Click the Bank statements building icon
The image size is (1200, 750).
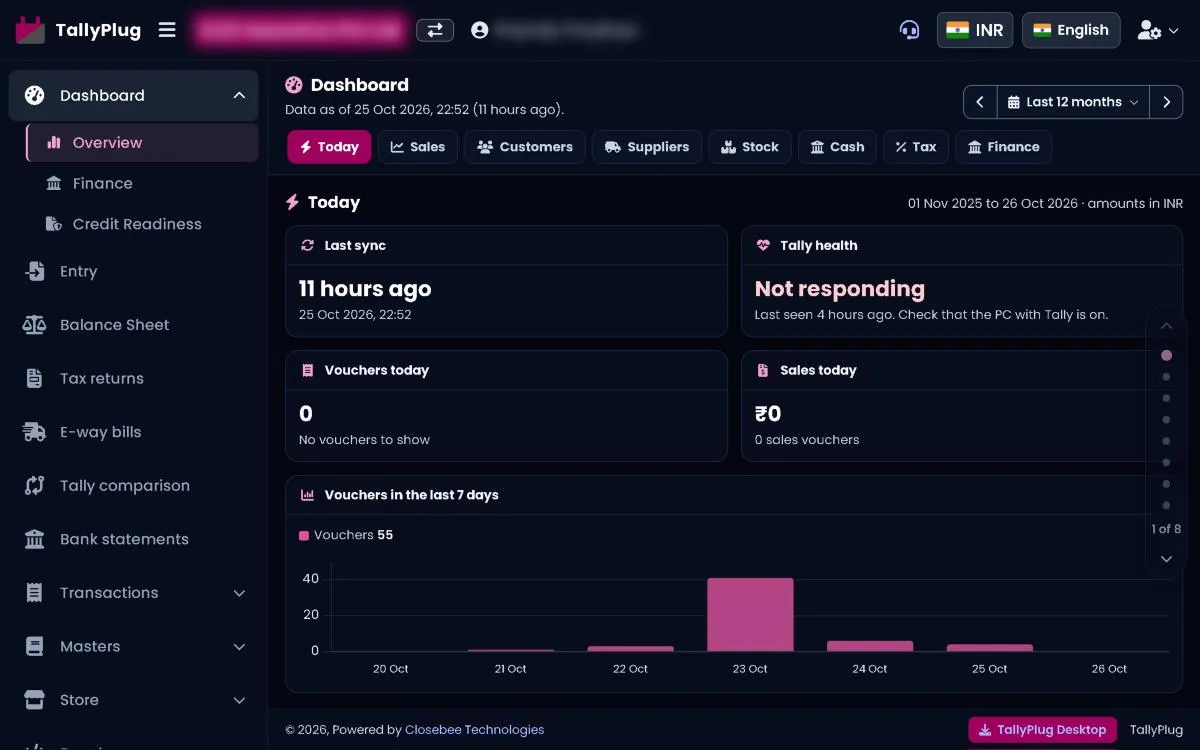click(x=35, y=540)
